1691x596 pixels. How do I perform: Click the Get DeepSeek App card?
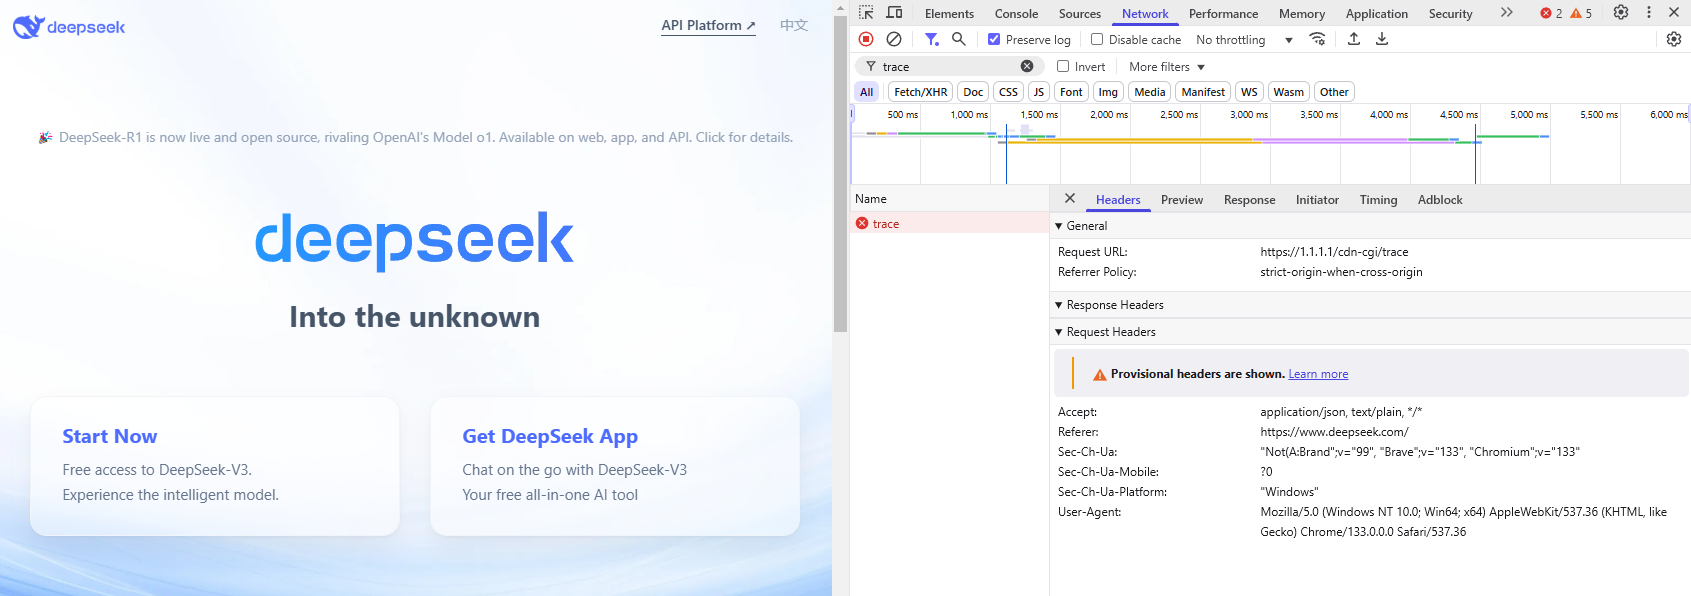615,466
